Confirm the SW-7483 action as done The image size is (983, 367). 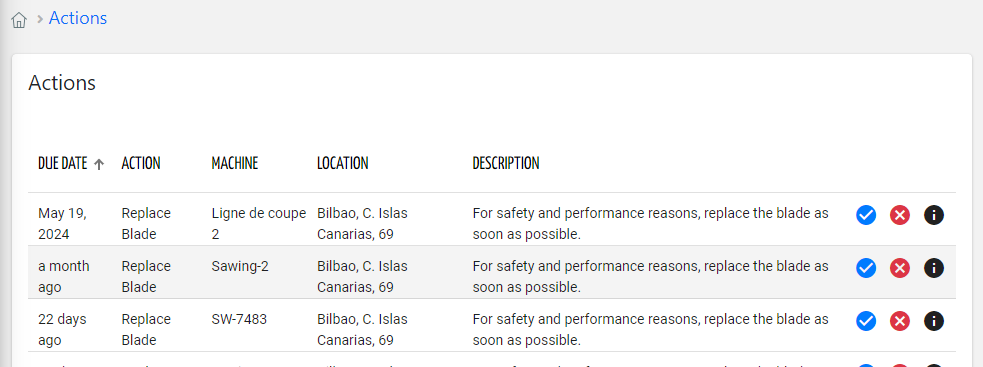(x=866, y=322)
